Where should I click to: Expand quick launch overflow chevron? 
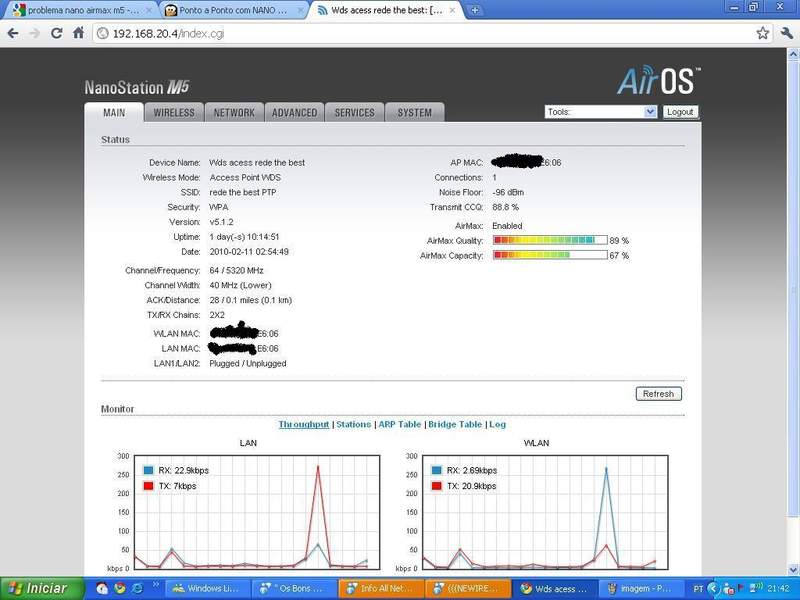click(x=156, y=585)
